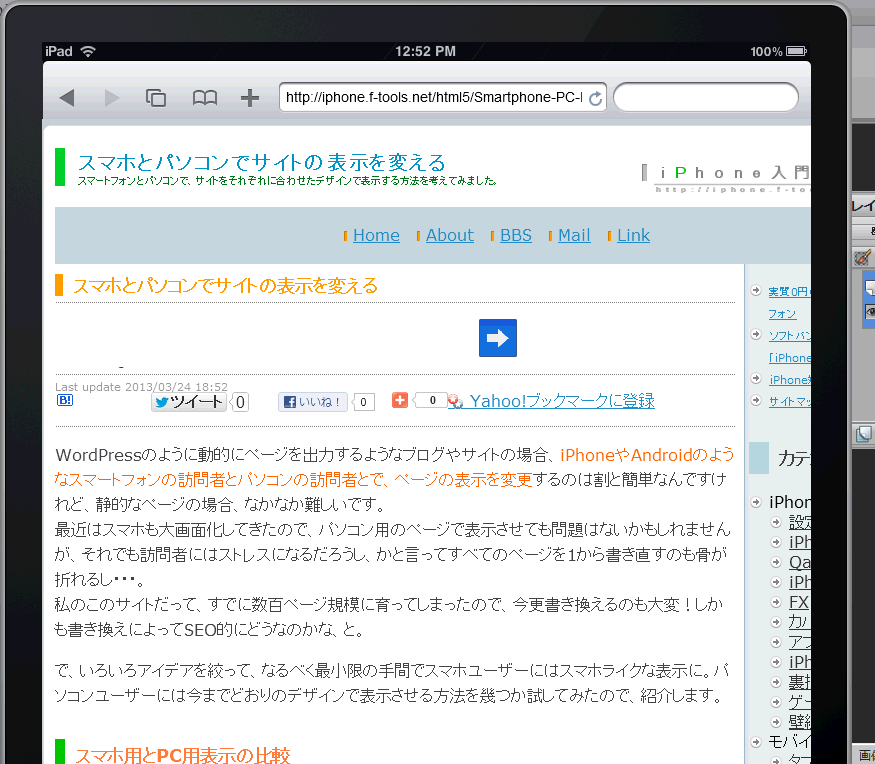Expand the モバイル category in the sidebar
Image resolution: width=875 pixels, height=764 pixels.
[758, 742]
